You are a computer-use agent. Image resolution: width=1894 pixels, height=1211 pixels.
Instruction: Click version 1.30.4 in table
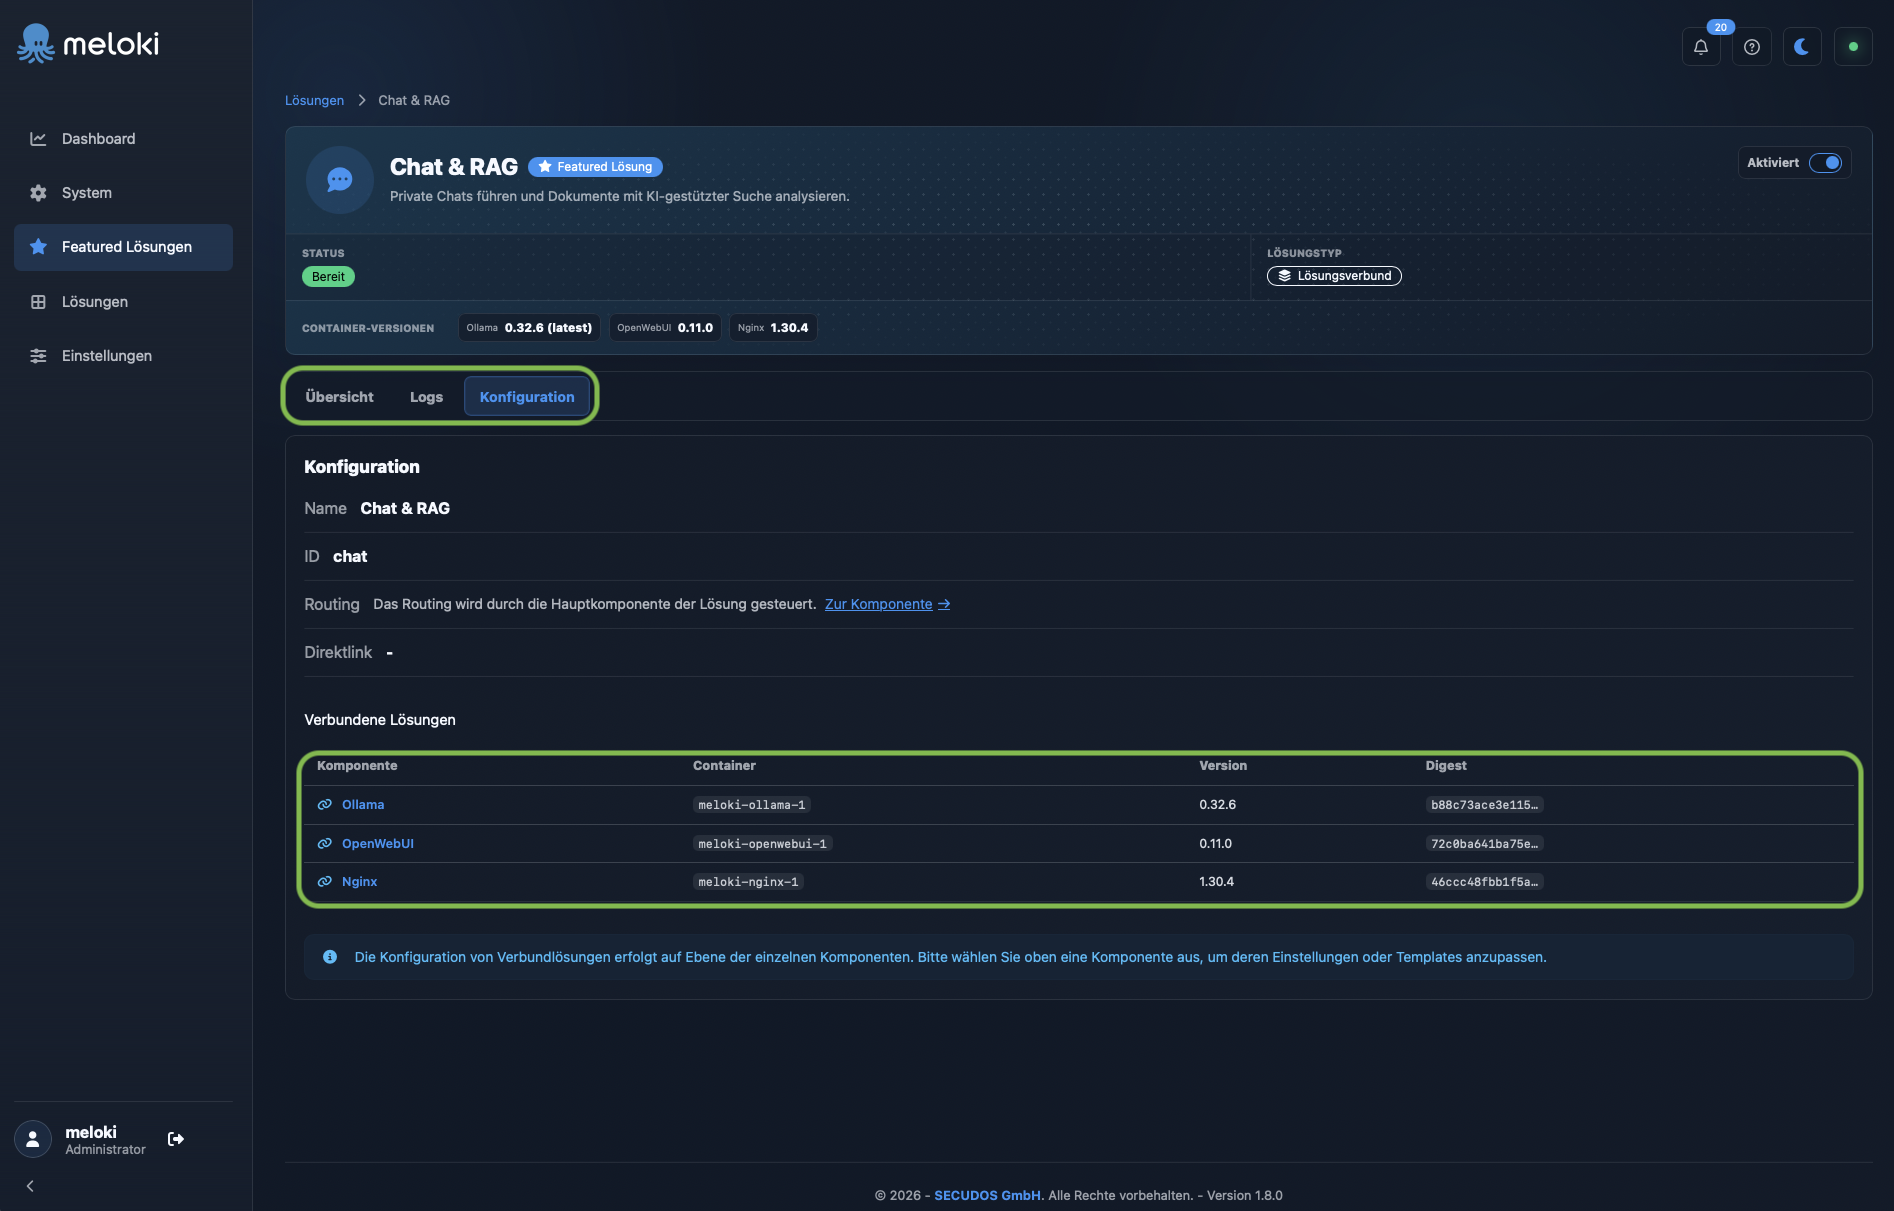click(x=1217, y=882)
